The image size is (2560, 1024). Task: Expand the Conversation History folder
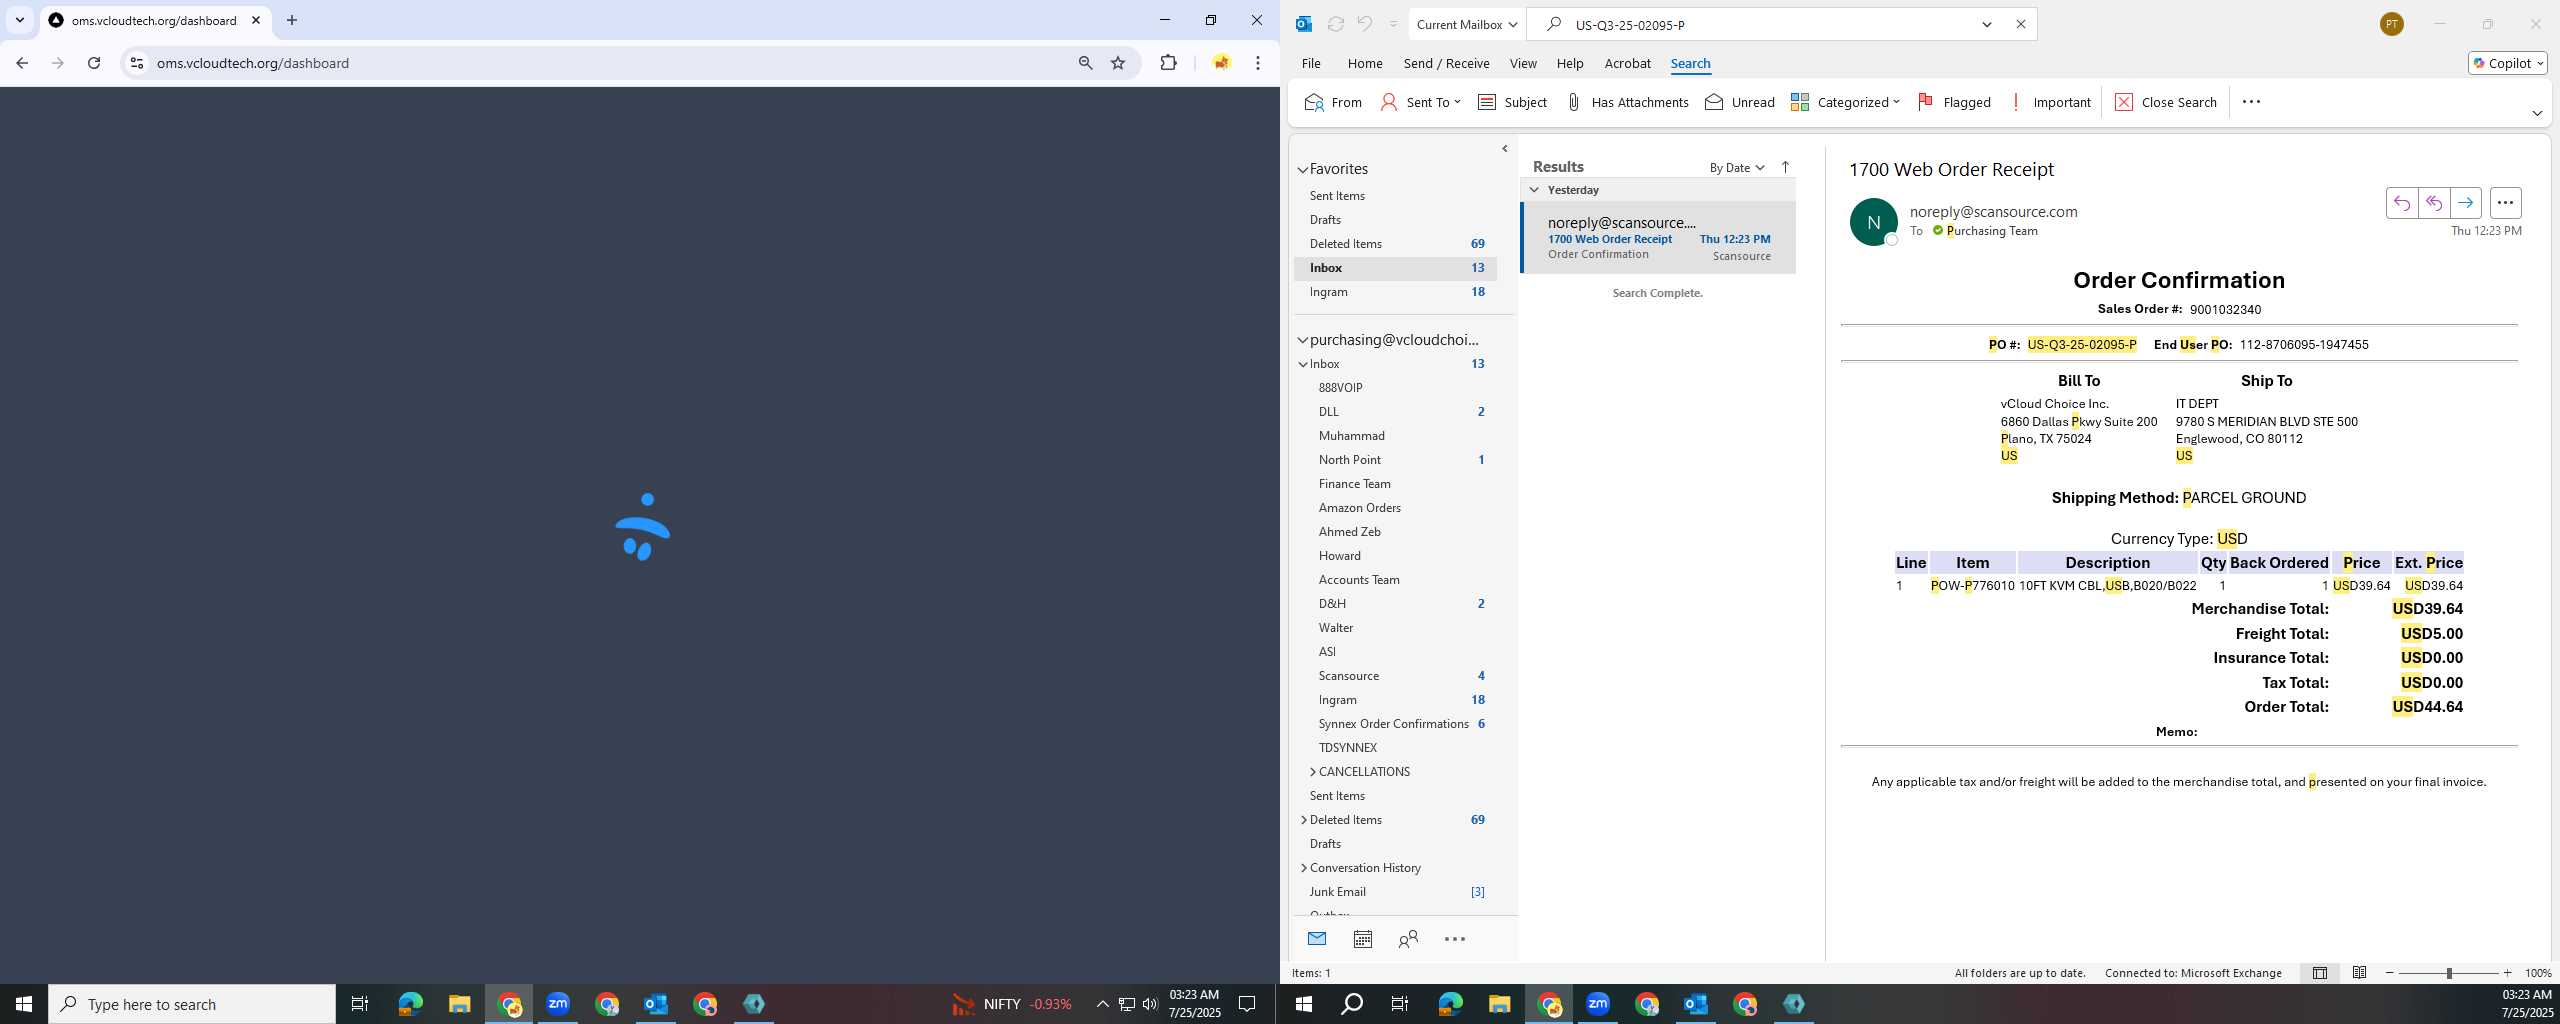click(1303, 868)
